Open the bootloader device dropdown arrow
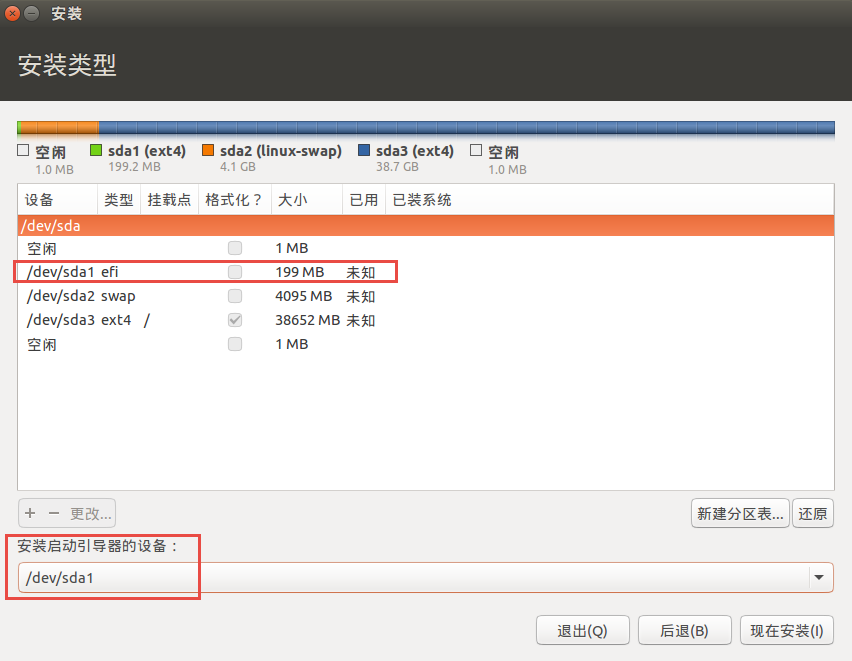Screen dimensions: 852x661 click(x=819, y=578)
